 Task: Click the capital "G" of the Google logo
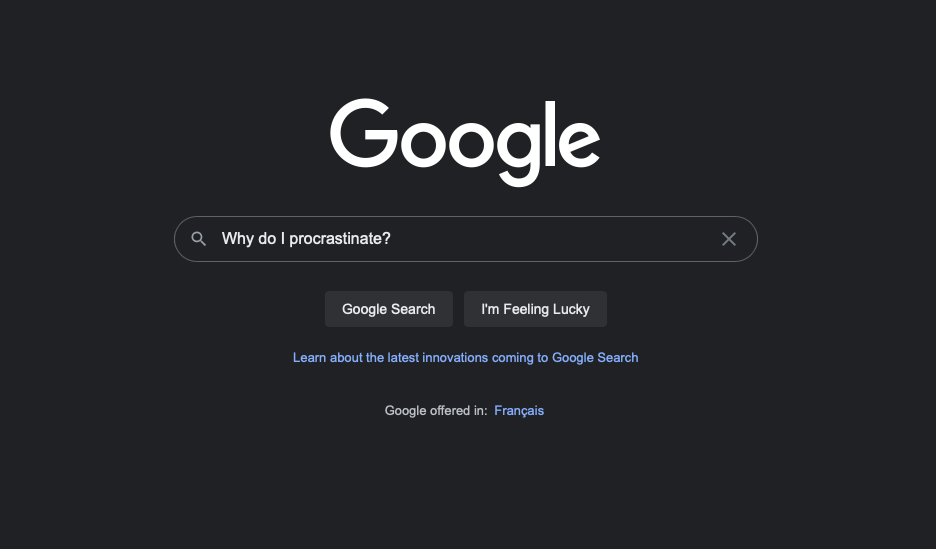tap(364, 133)
